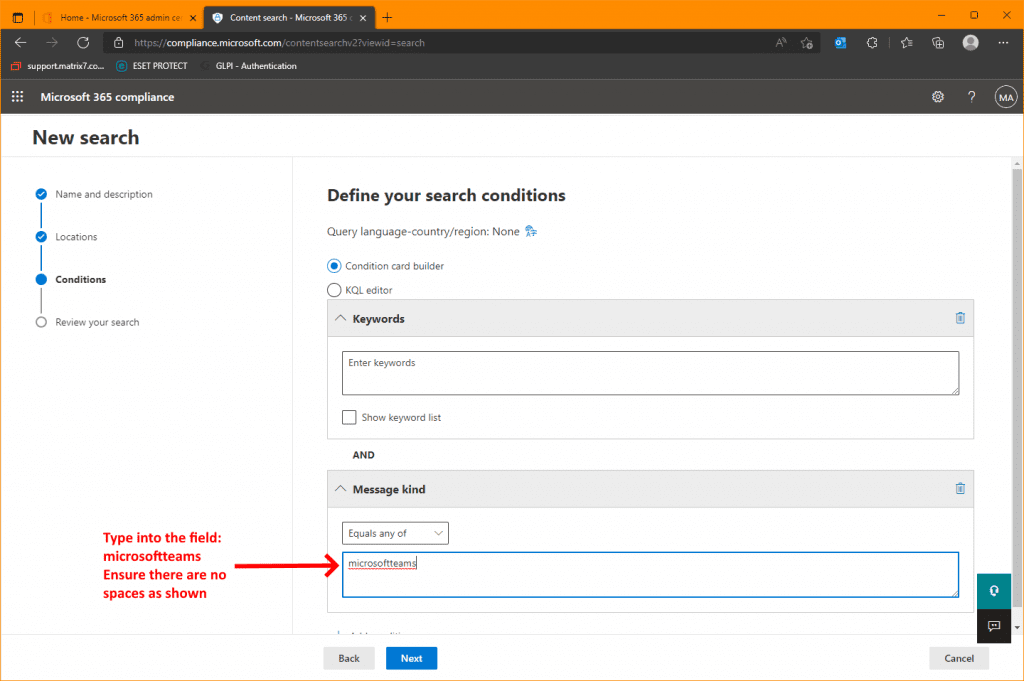Viewport: 1024px width, 681px height.
Task: Enable Show keyword list checkbox
Action: coord(349,417)
